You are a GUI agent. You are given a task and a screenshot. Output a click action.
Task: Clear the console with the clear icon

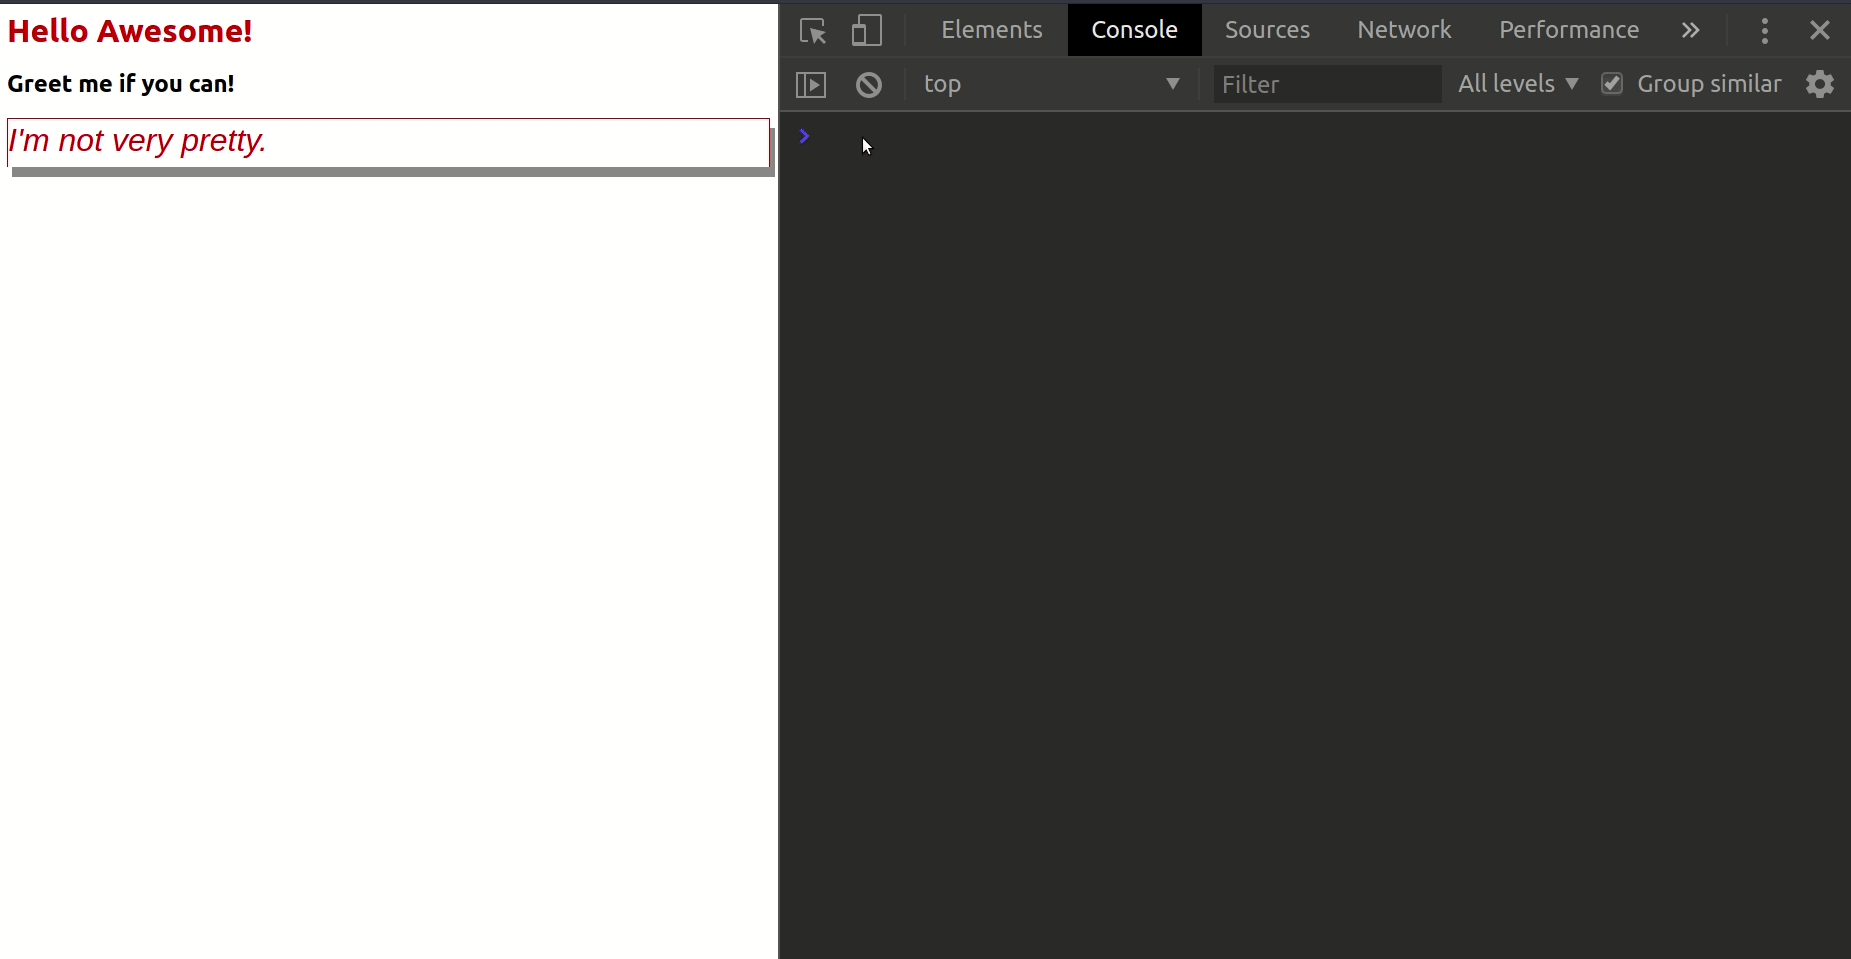point(869,85)
